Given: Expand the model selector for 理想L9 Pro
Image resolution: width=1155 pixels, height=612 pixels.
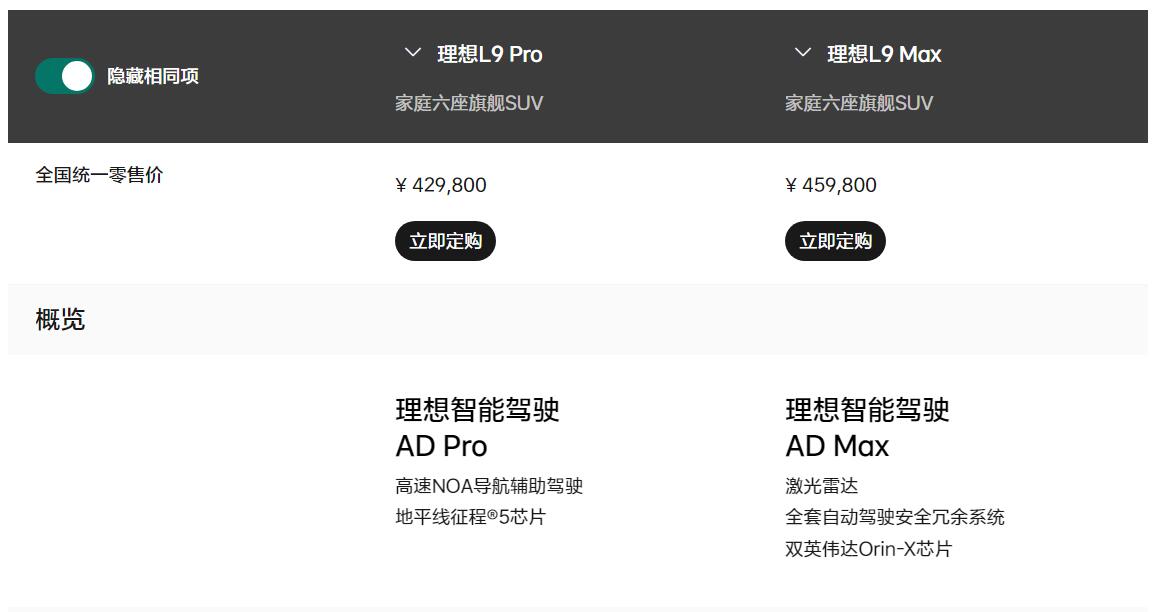Looking at the screenshot, I should 409,53.
